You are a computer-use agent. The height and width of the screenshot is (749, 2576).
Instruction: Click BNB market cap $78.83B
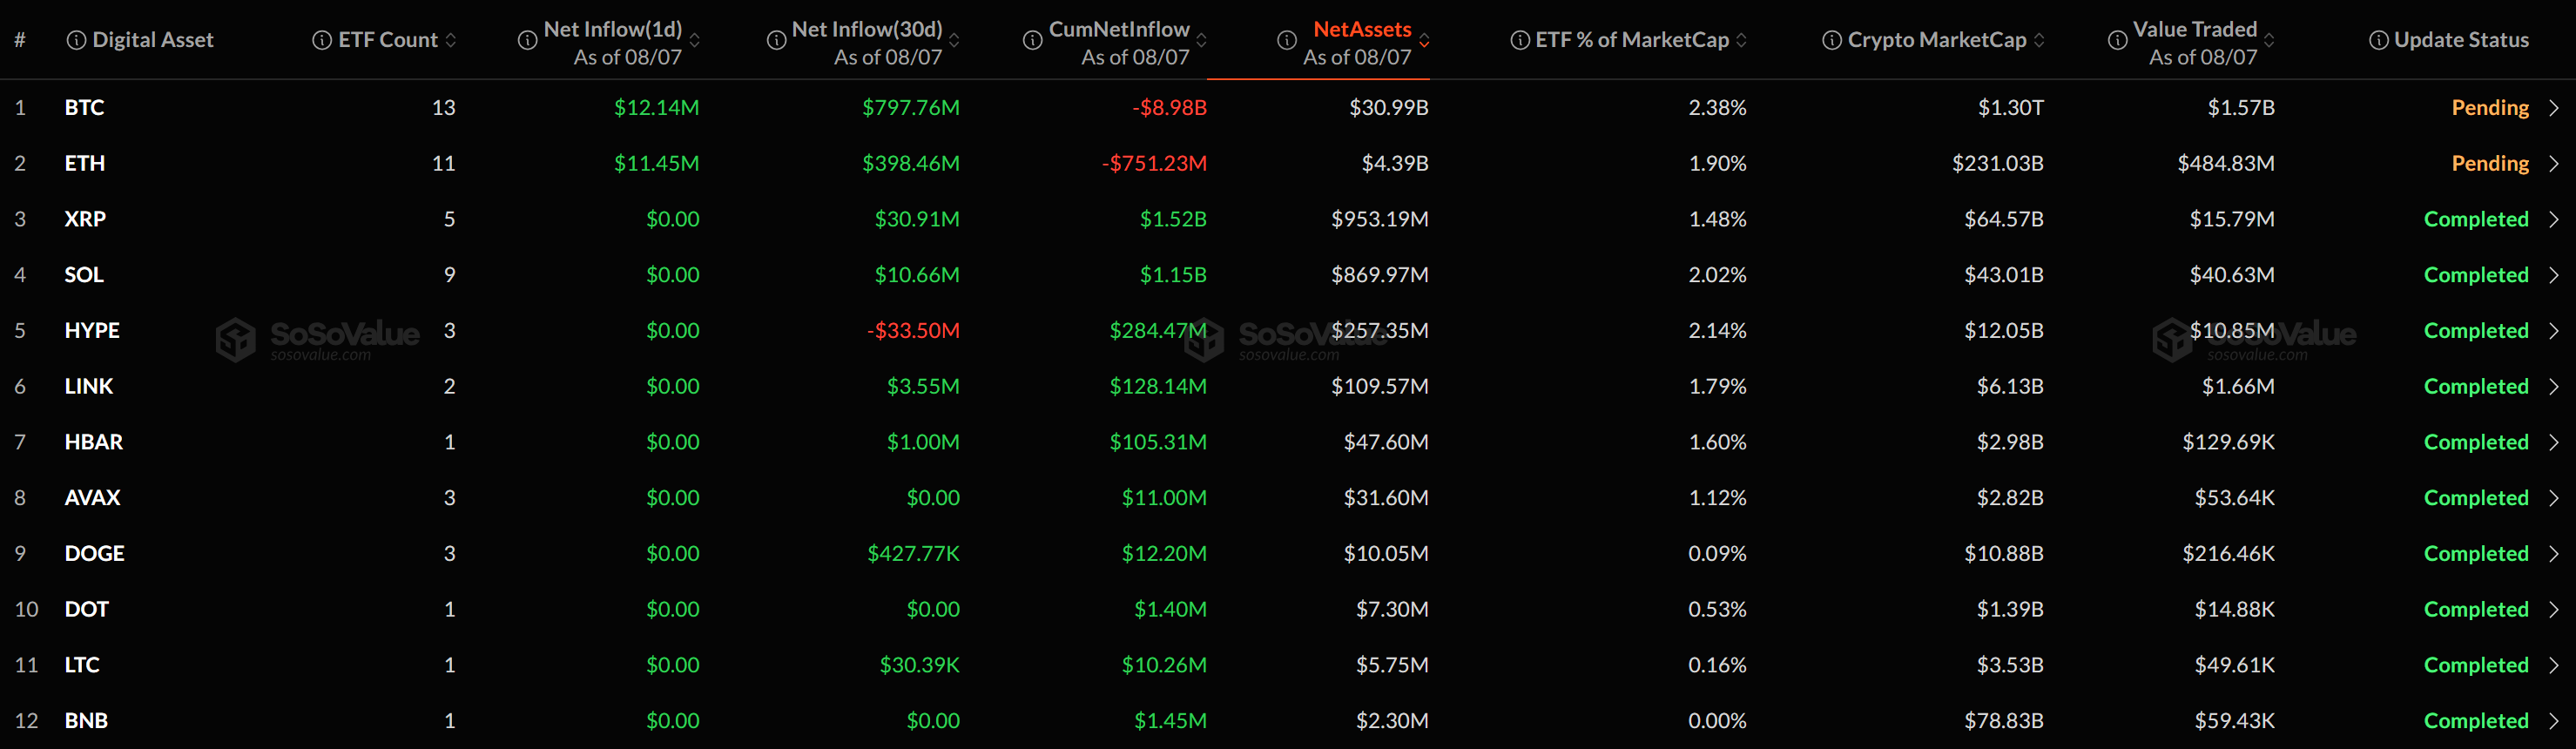(x=2004, y=721)
